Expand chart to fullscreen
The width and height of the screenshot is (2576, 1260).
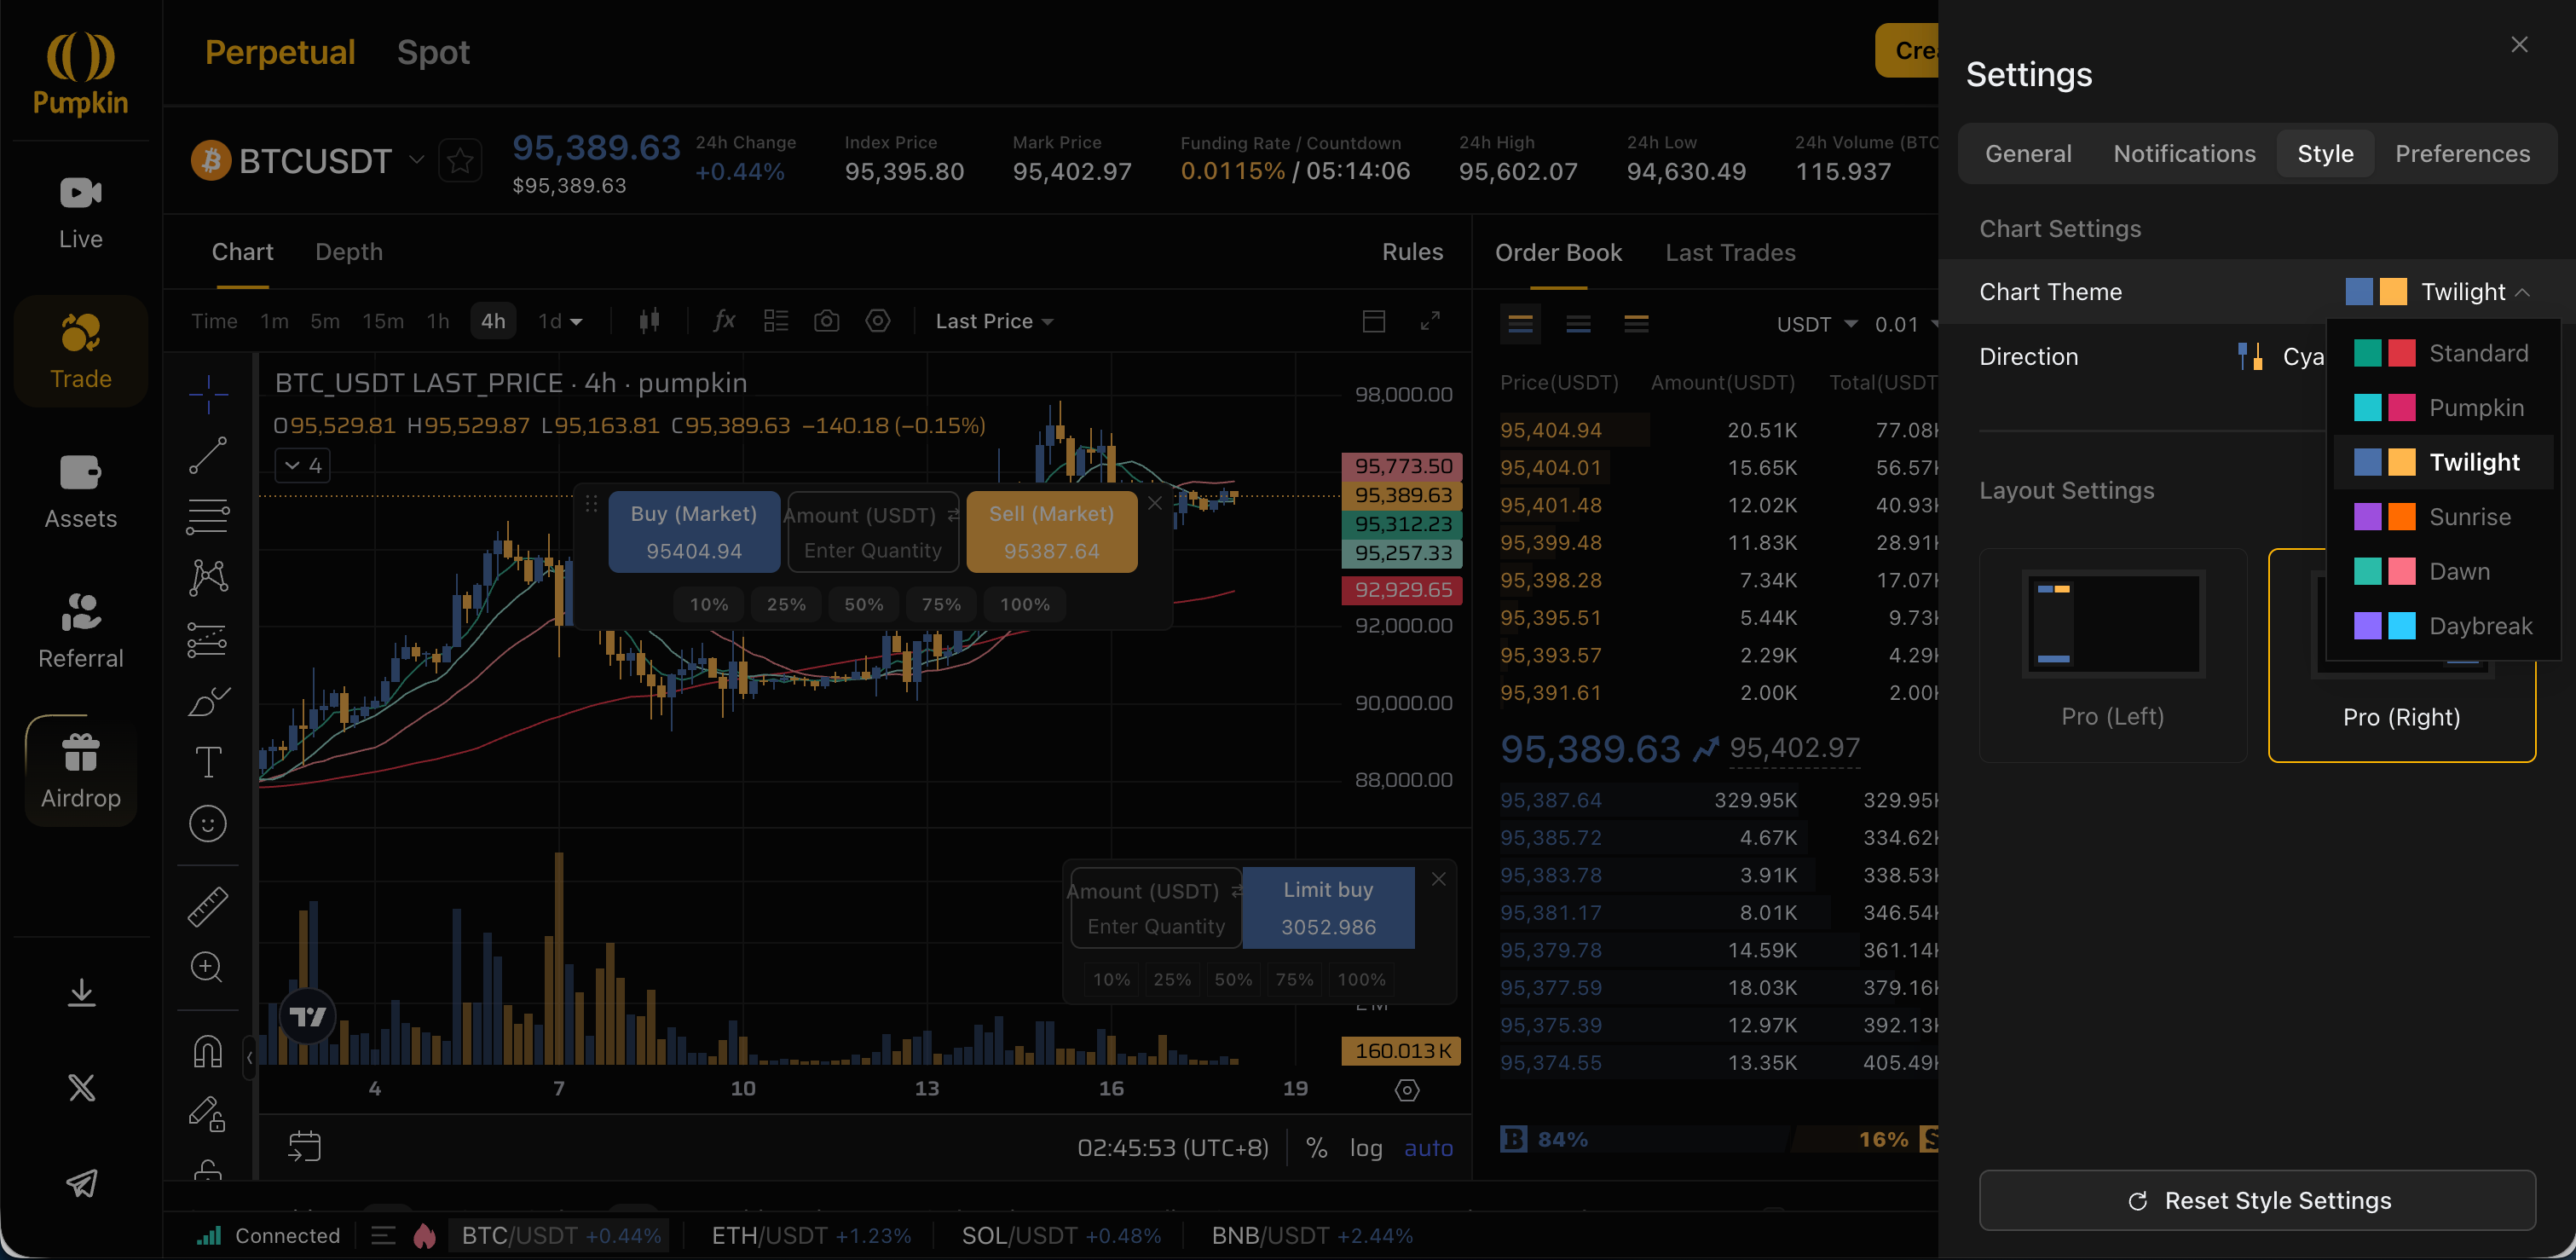pyautogui.click(x=1430, y=321)
